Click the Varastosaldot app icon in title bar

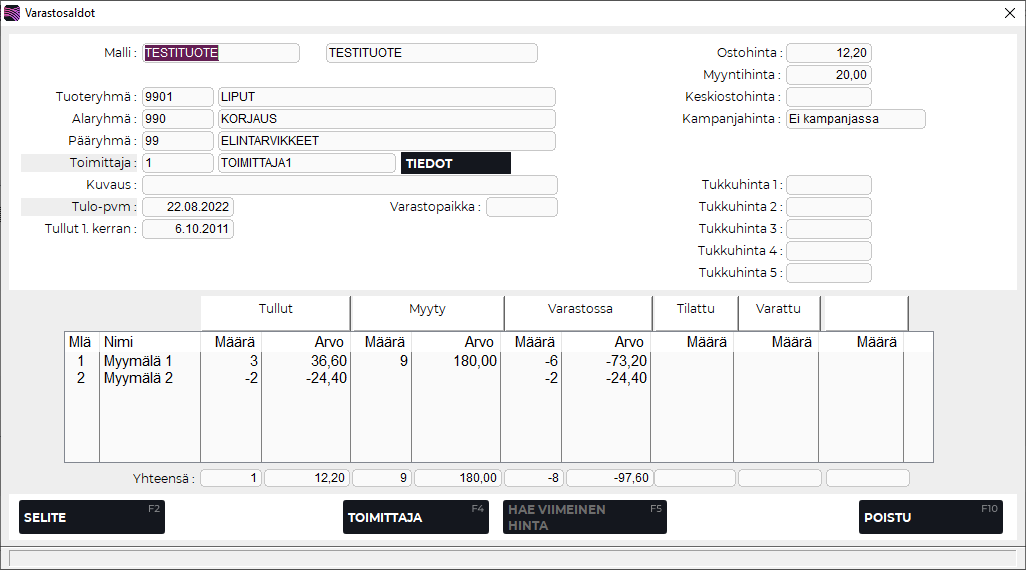12,13
